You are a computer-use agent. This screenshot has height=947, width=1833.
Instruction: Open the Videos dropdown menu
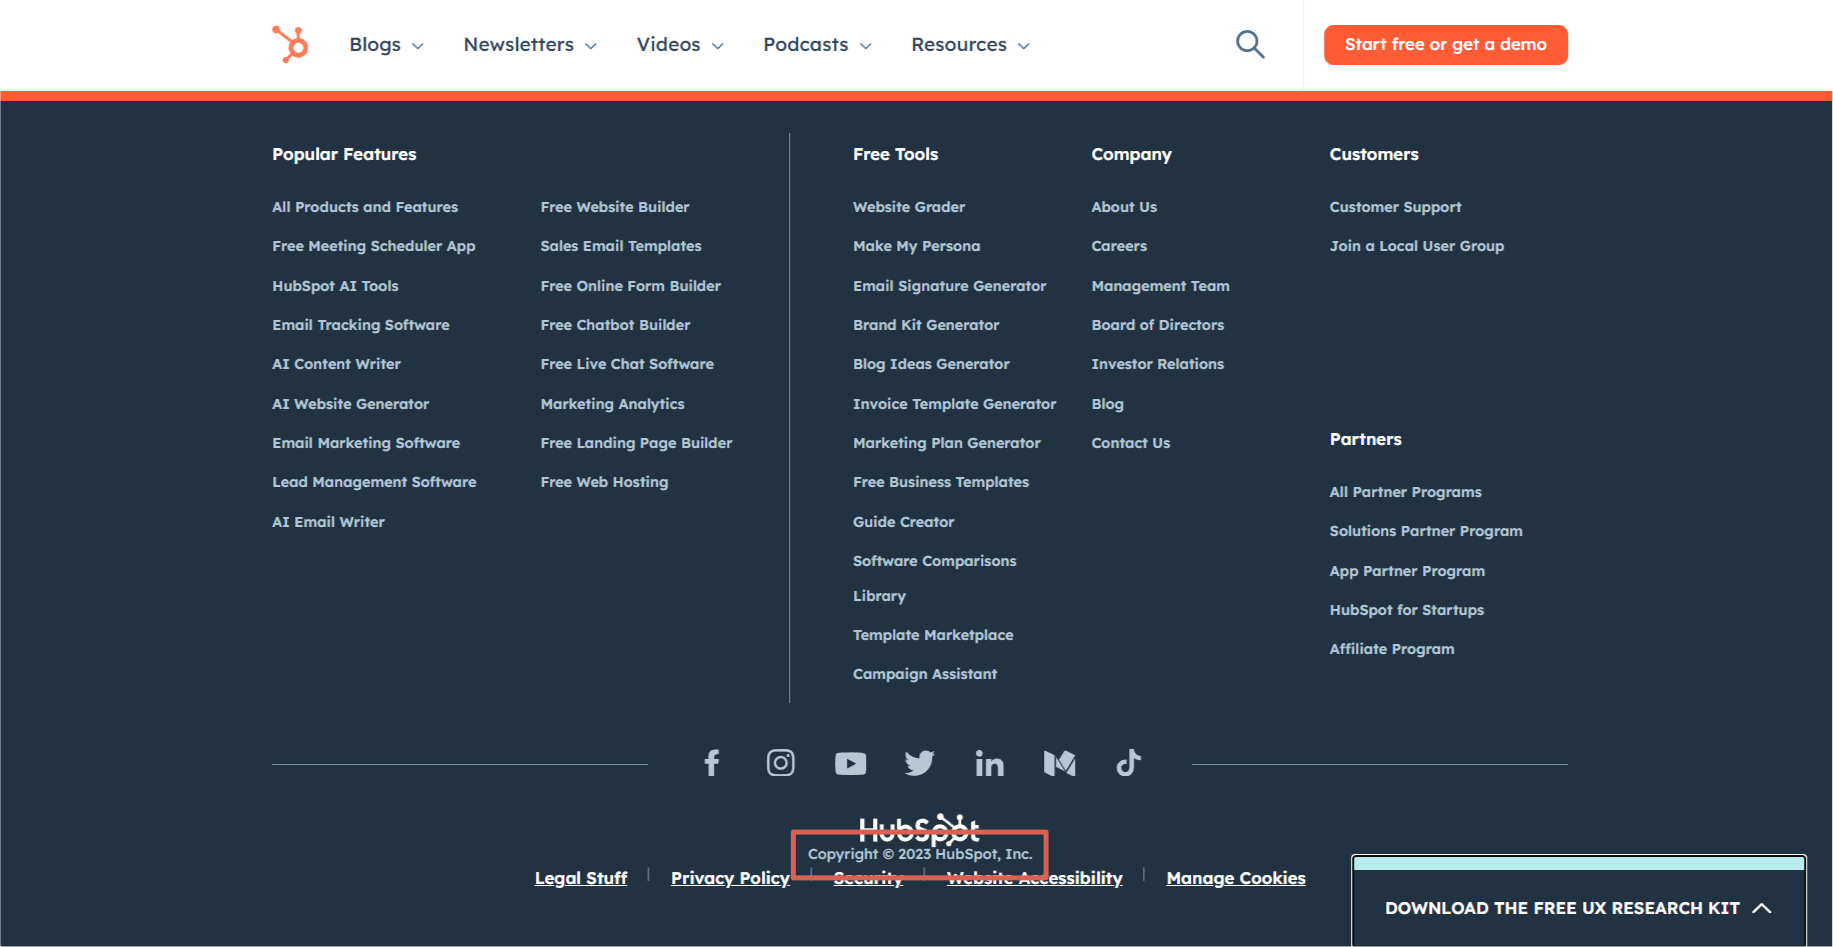click(x=680, y=45)
